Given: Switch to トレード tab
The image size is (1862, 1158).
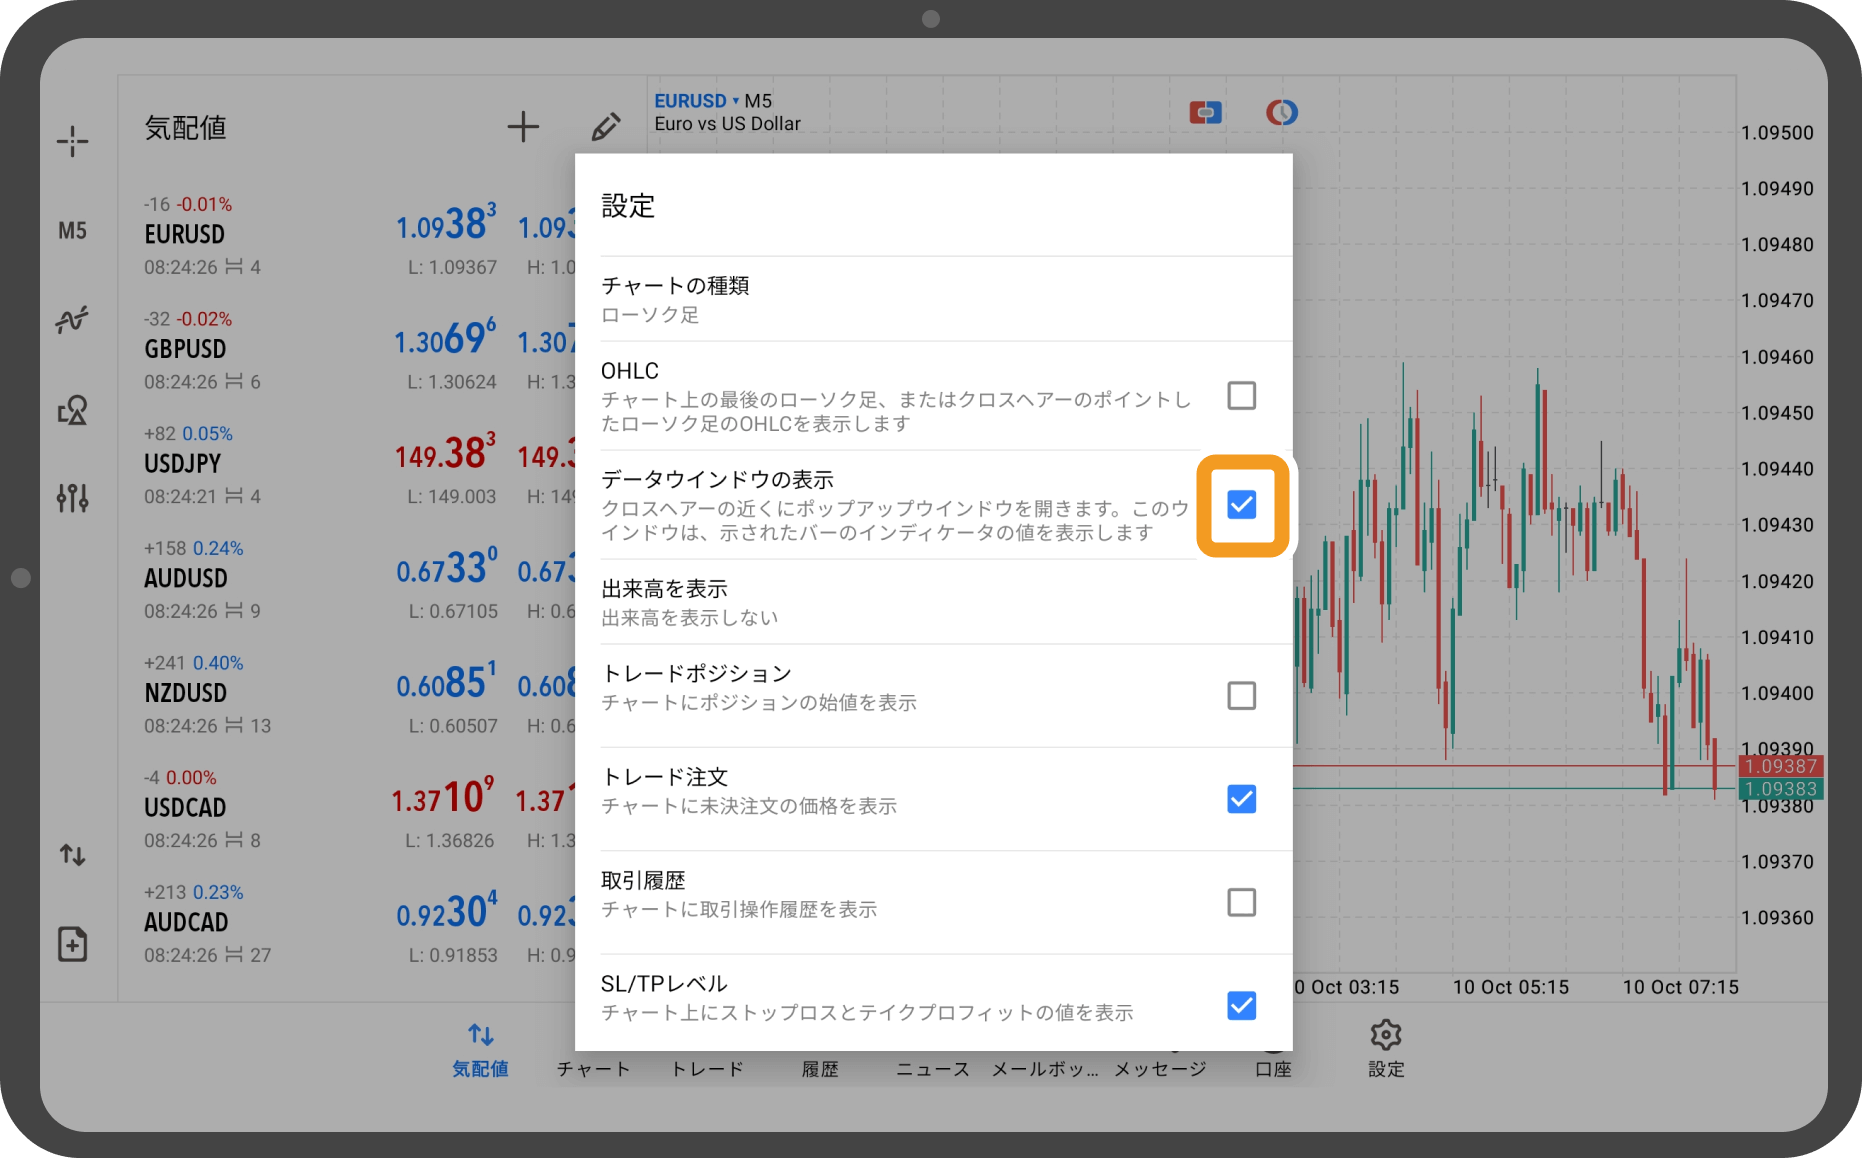Looking at the screenshot, I should pos(707,1069).
